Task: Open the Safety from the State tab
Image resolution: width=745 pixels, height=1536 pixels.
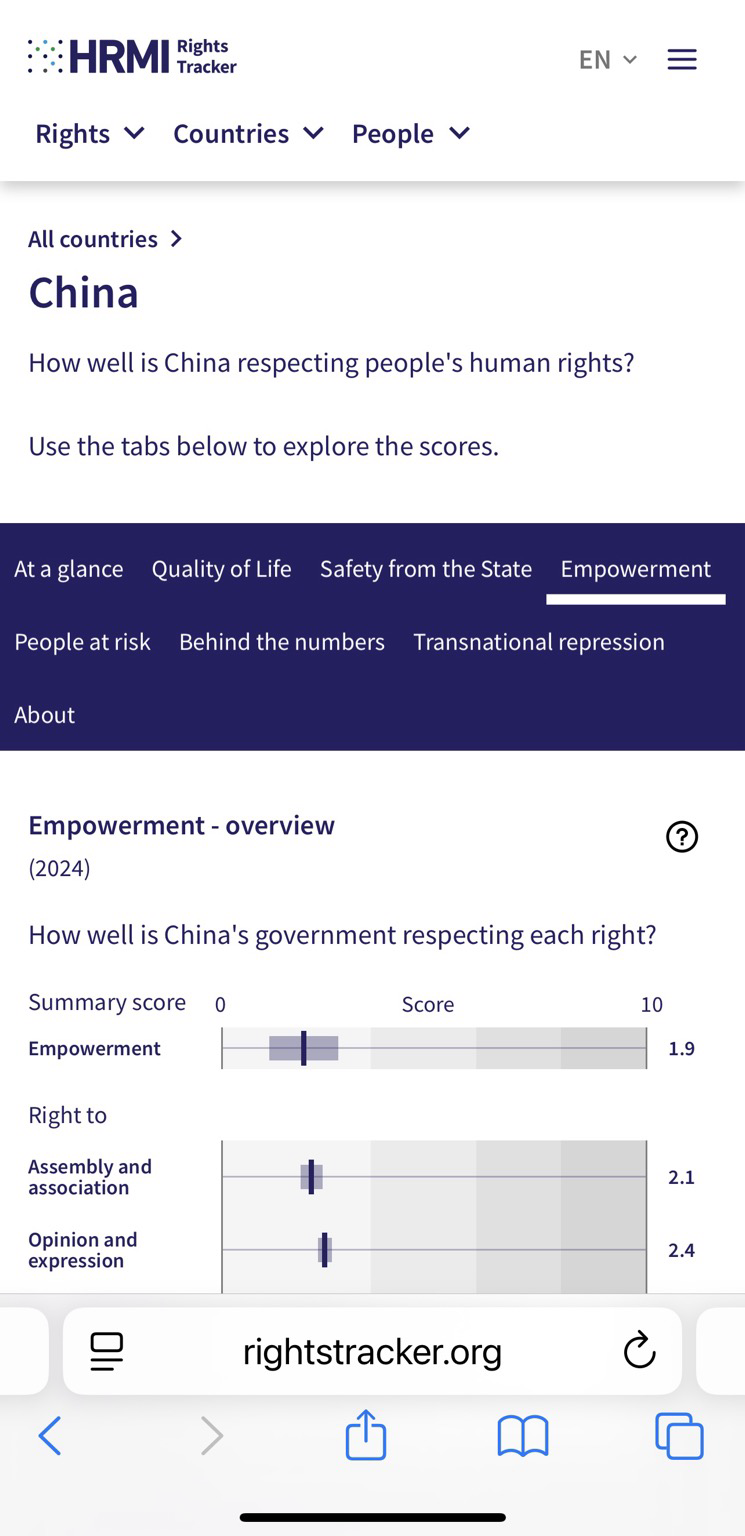Action: (x=426, y=569)
